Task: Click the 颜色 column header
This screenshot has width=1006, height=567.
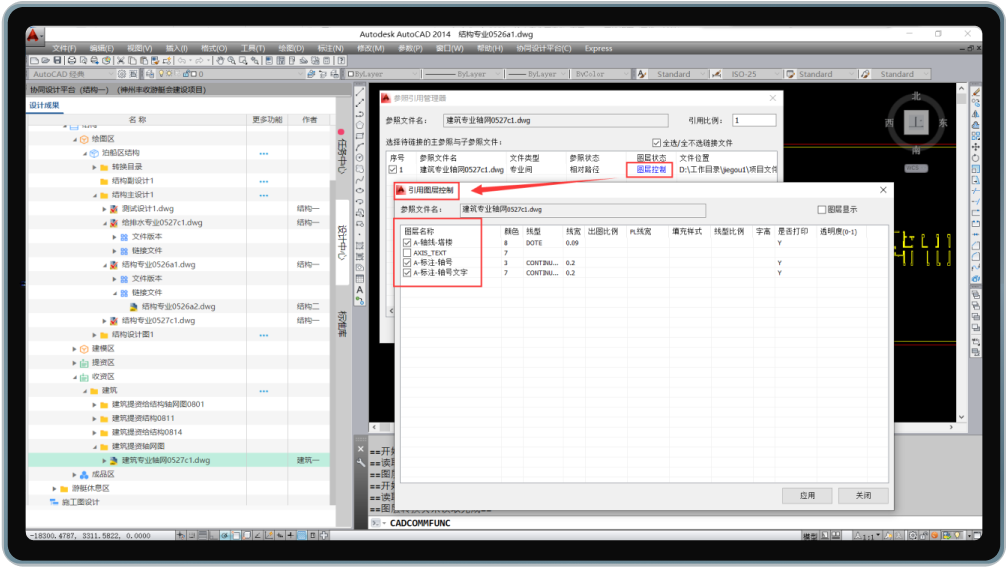Action: 511,232
